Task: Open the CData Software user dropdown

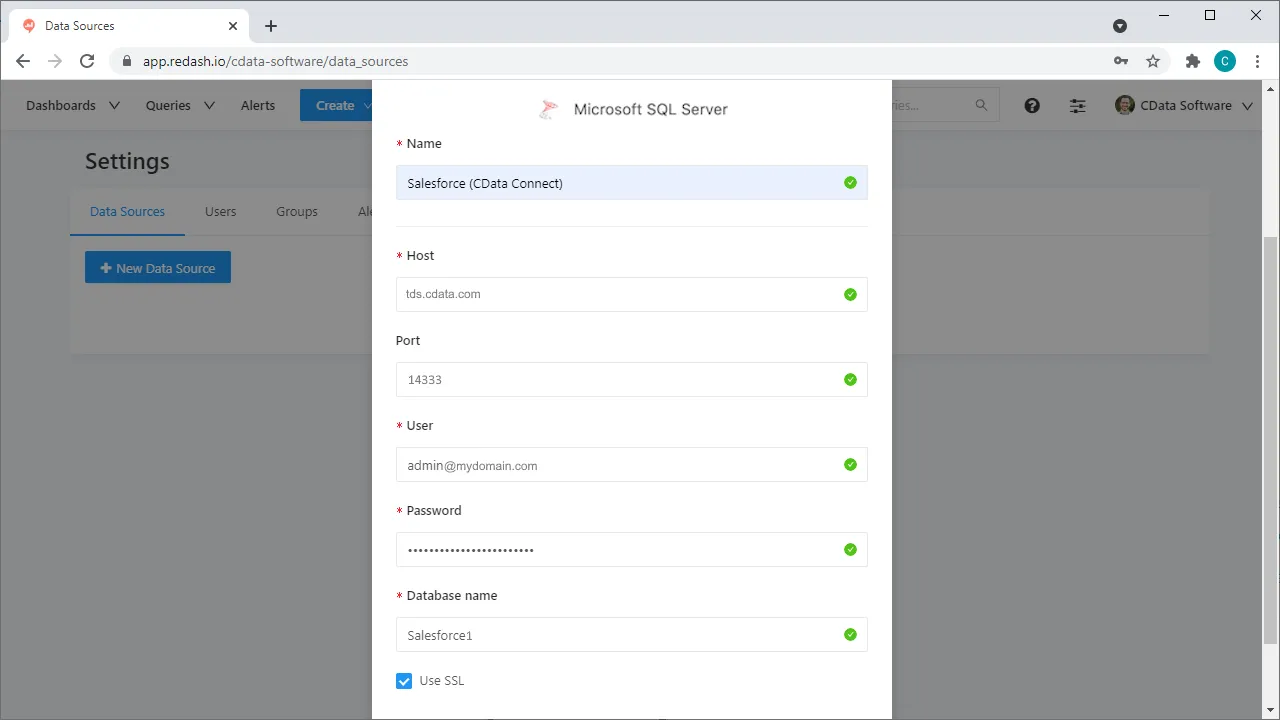Action: pos(1184,106)
